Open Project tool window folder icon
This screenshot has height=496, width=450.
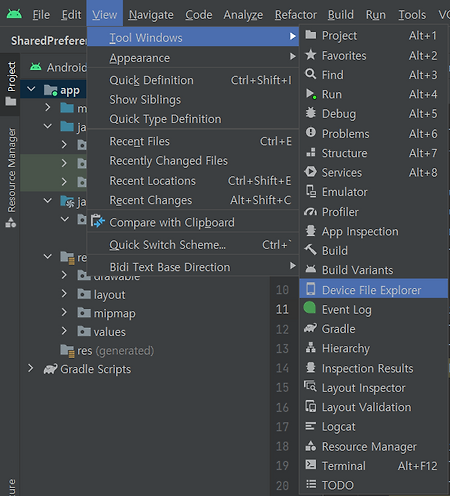(311, 35)
